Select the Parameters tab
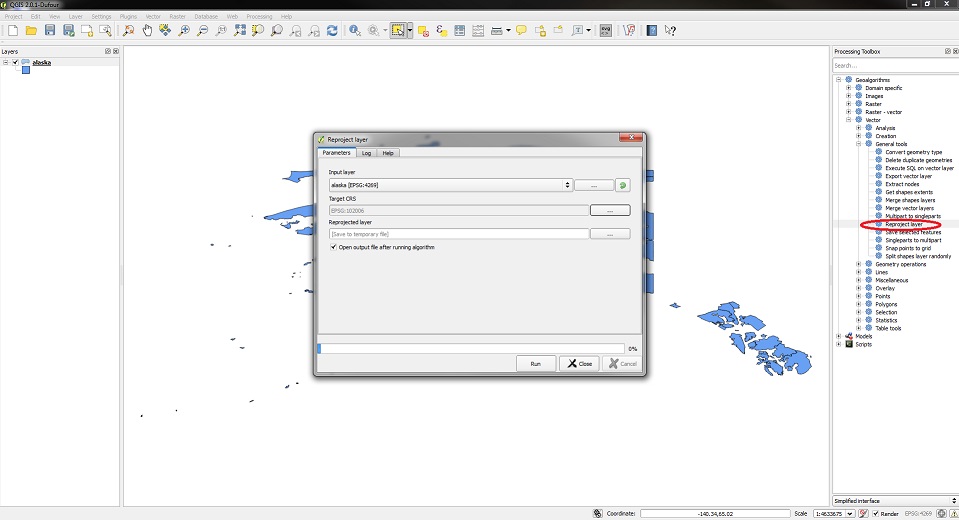 coord(336,152)
